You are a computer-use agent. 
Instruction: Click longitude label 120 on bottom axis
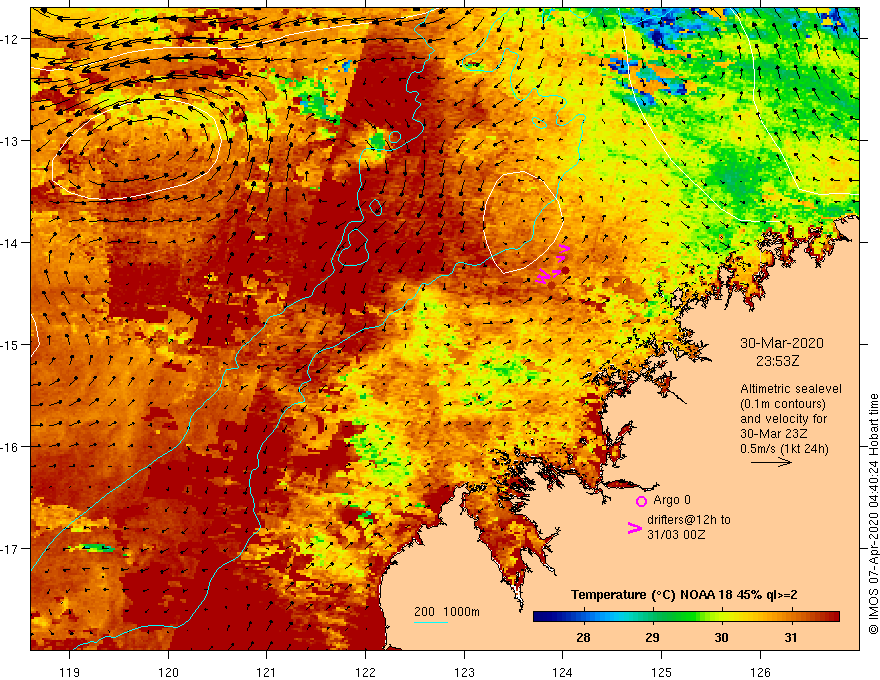168,672
